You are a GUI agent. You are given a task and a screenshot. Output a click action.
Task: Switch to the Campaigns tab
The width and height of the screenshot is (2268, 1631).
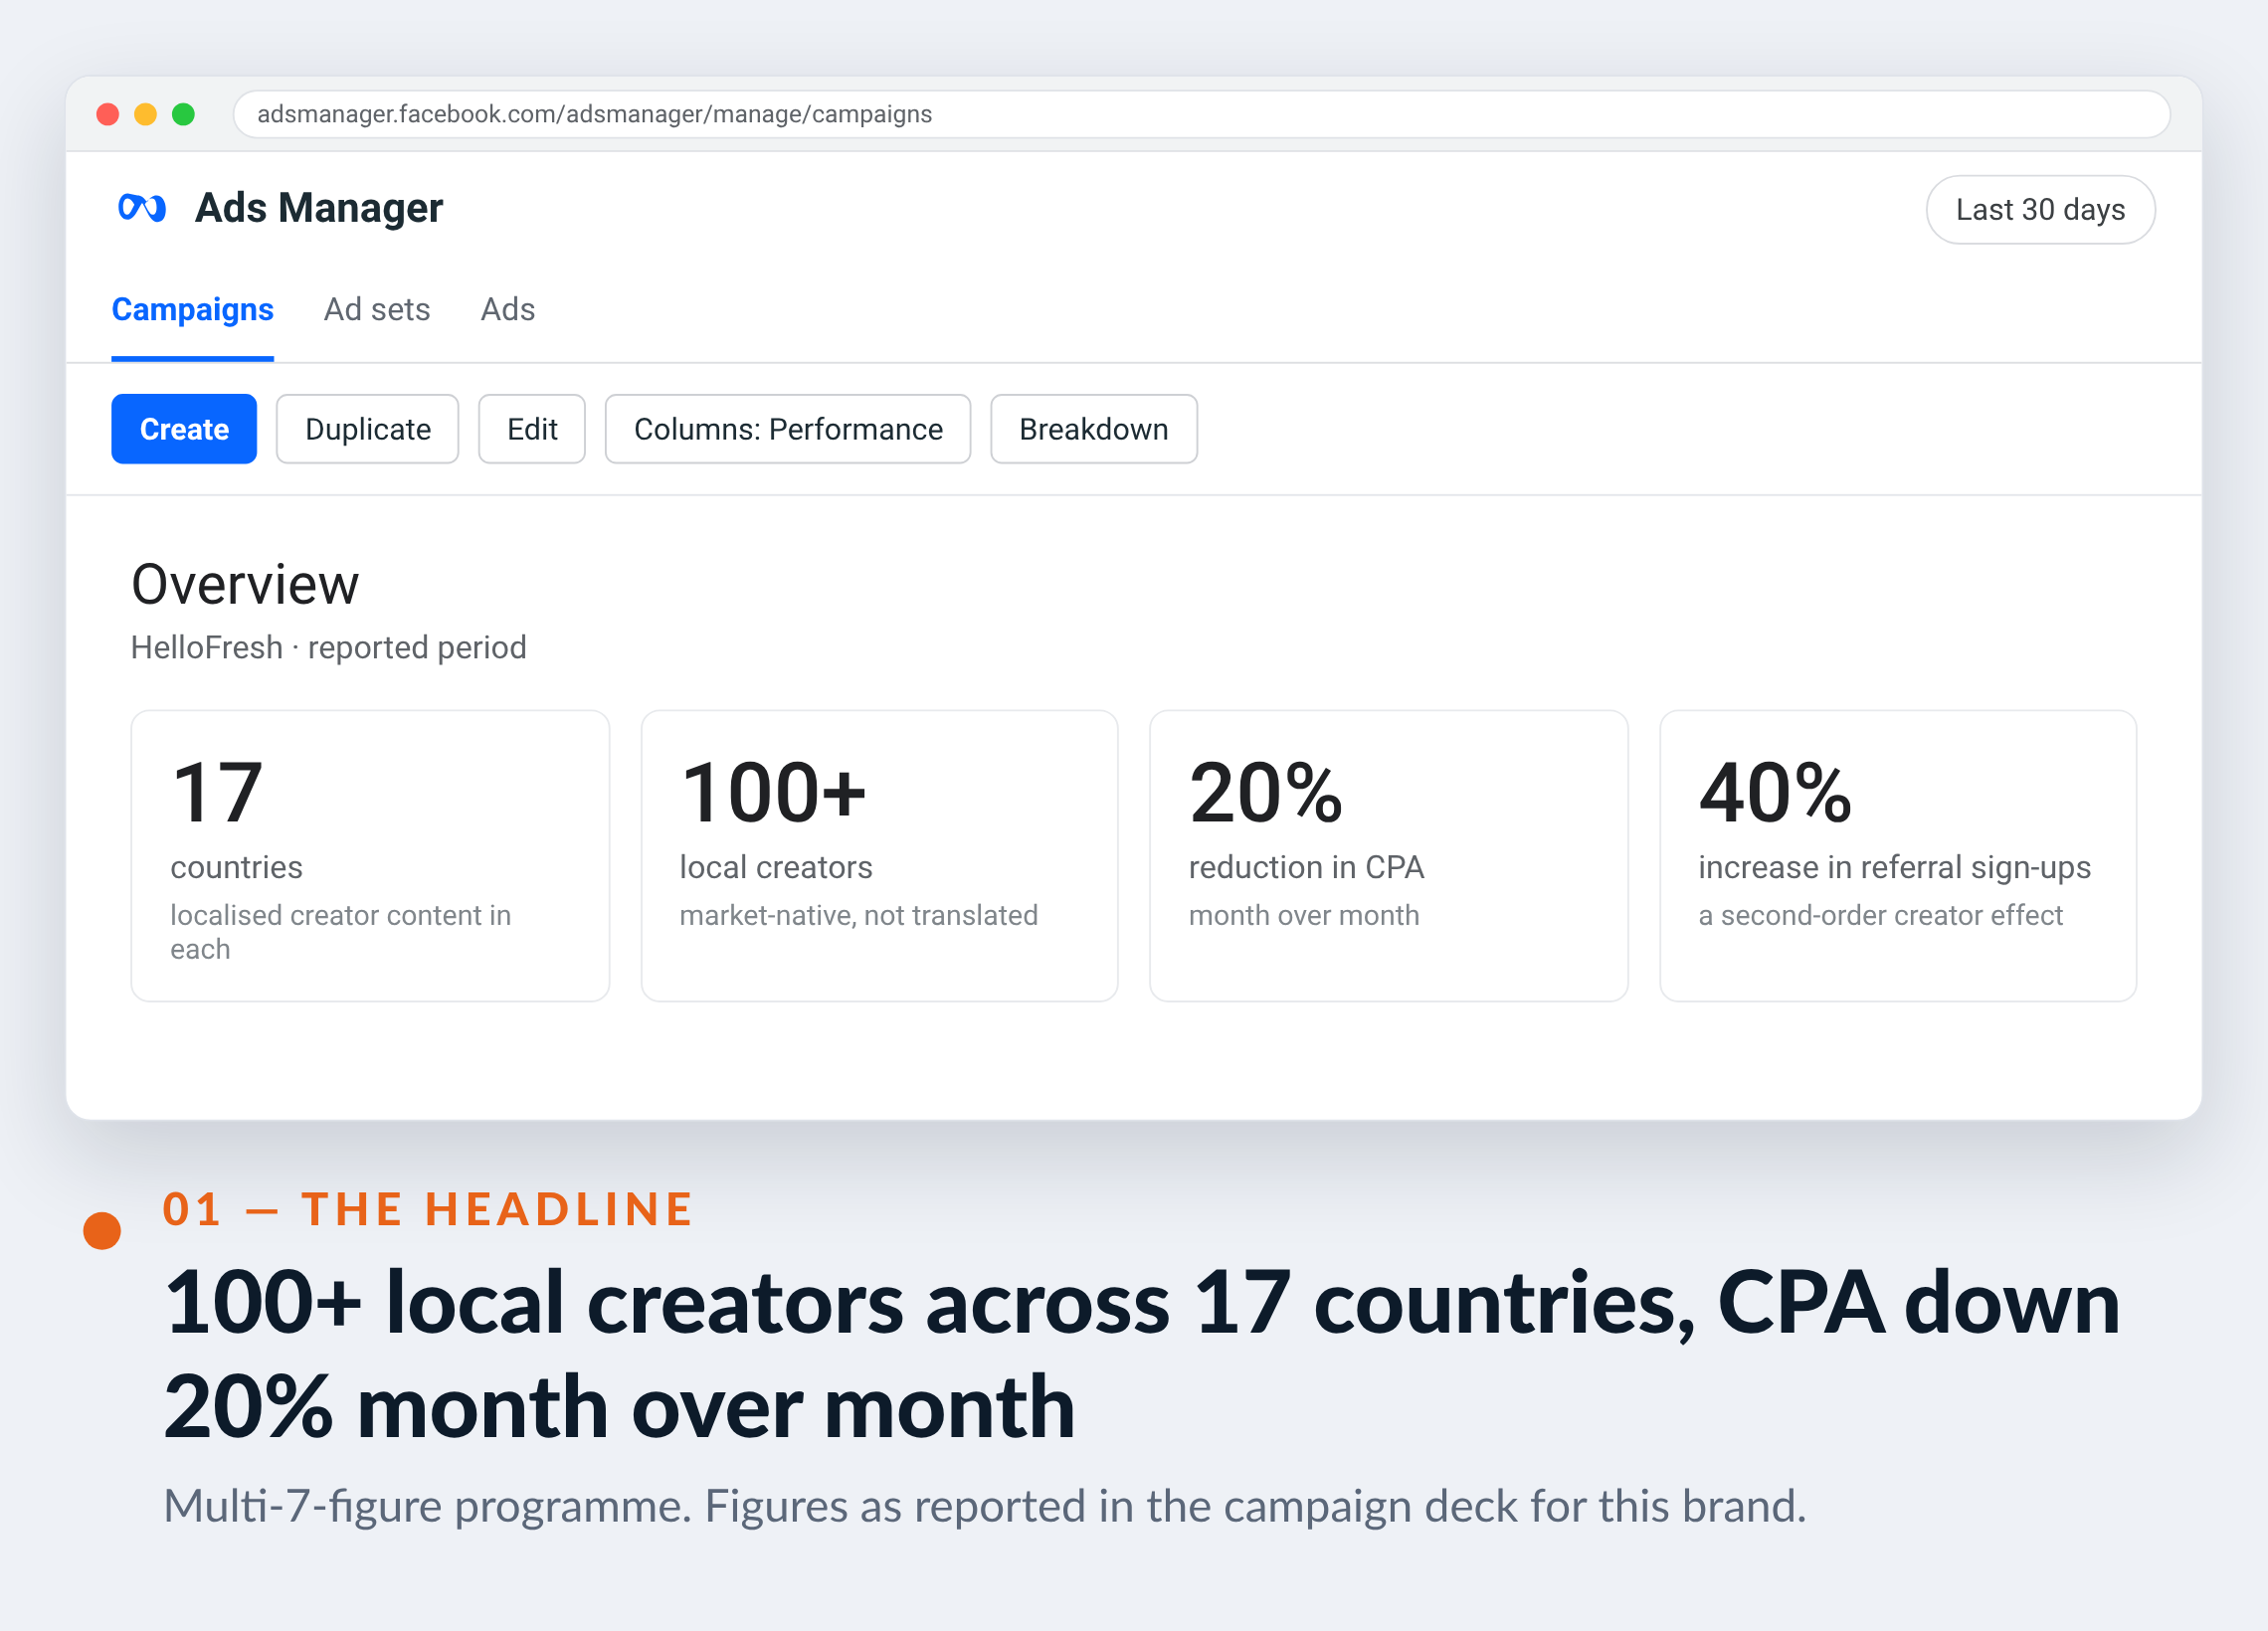tap(192, 310)
